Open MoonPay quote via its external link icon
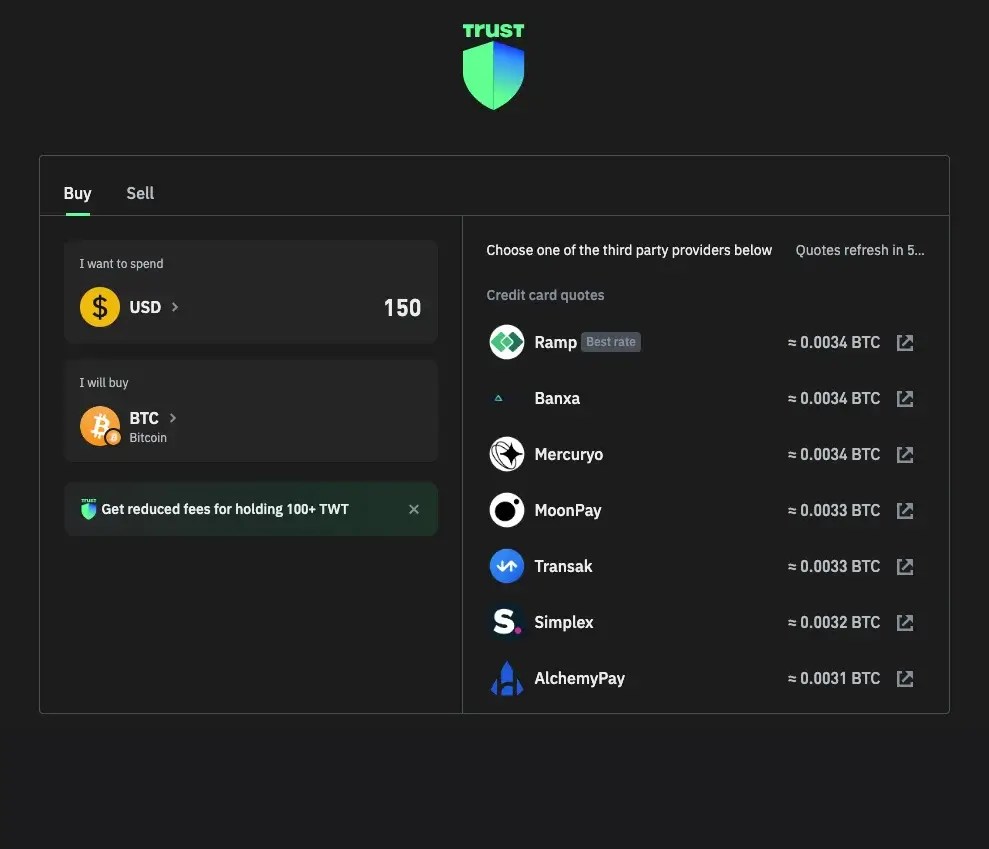Viewport: 989px width, 849px height. [x=905, y=510]
